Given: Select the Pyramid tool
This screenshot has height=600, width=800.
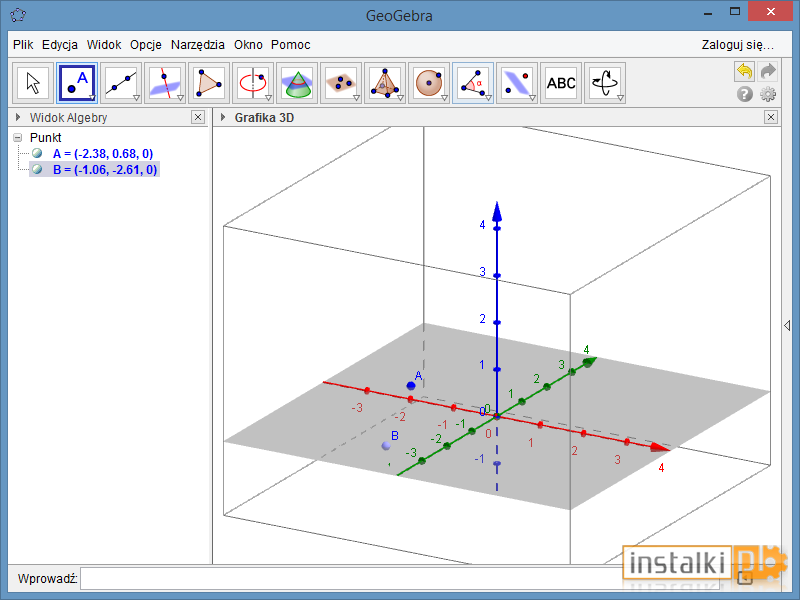Looking at the screenshot, I should coord(385,83).
